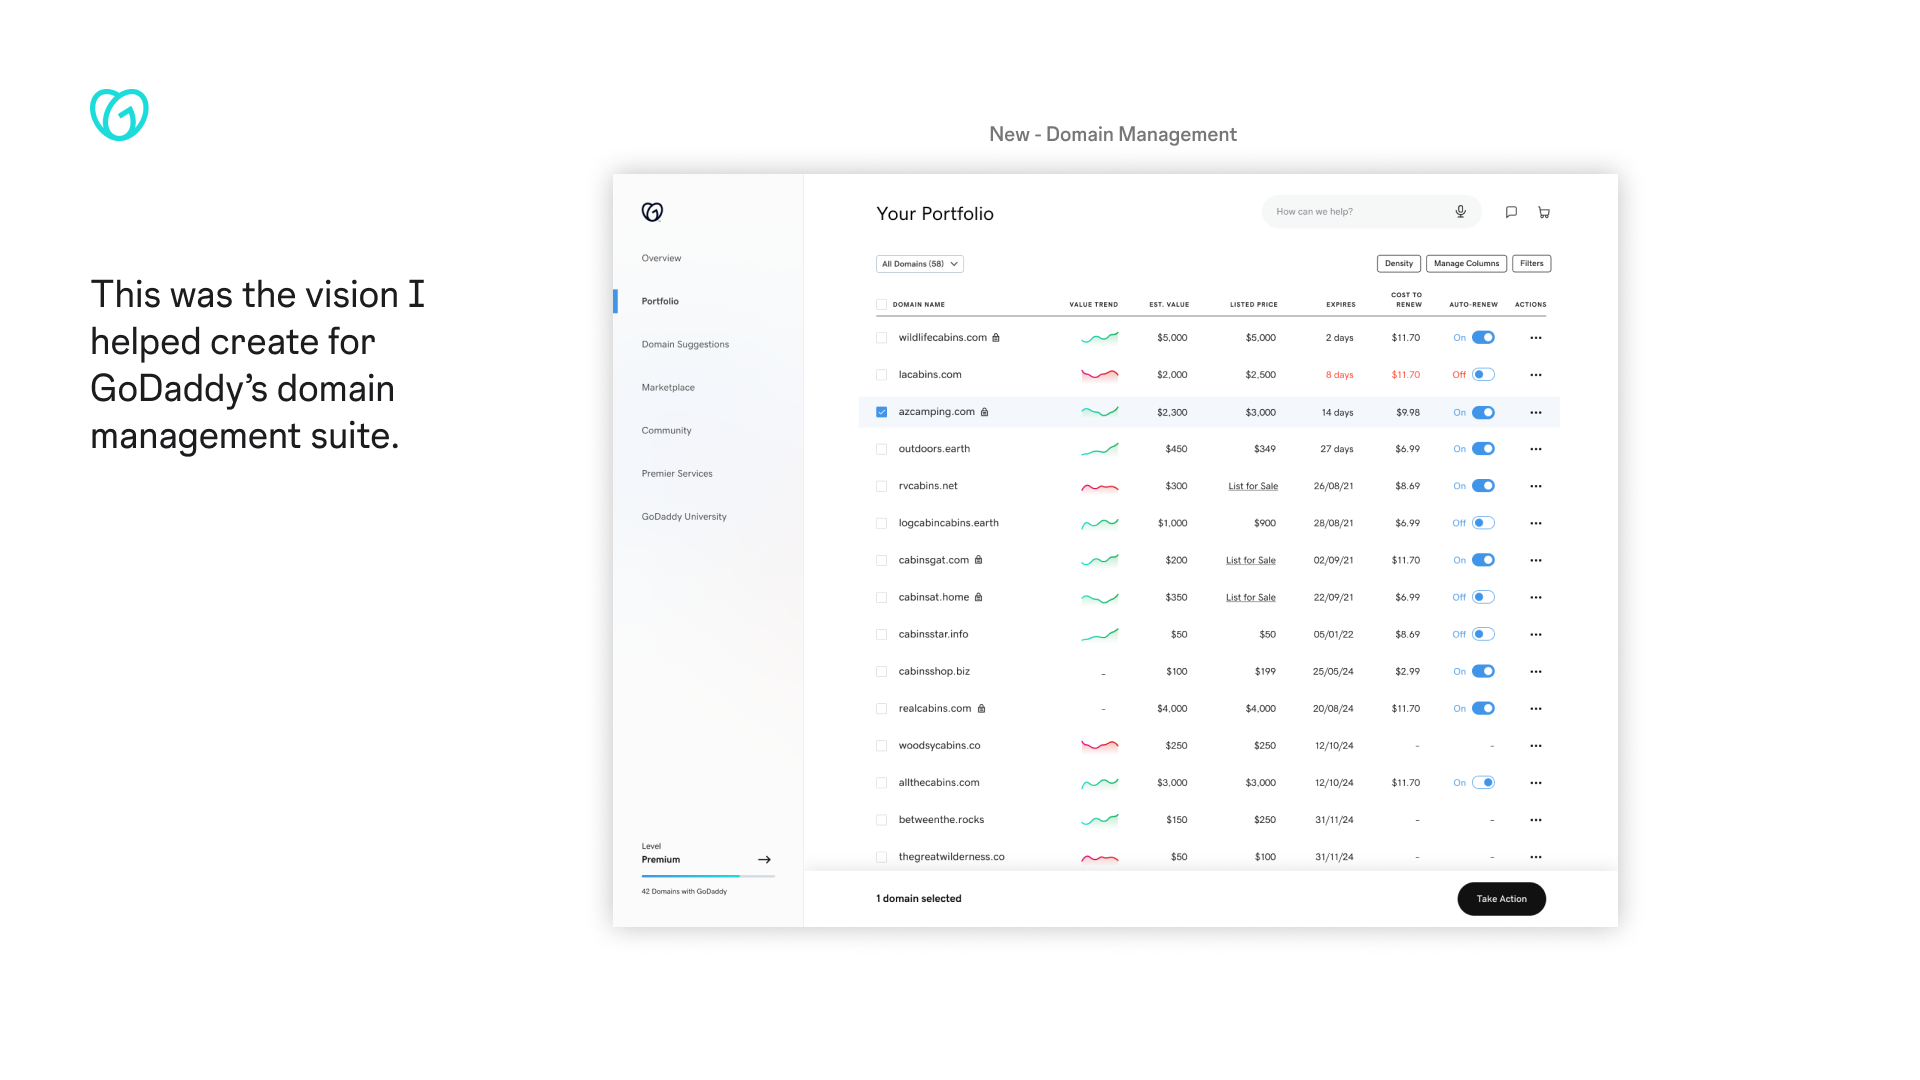Expand the All Domains (58) dropdown
Screen dimensions: 1920x1080
point(920,264)
